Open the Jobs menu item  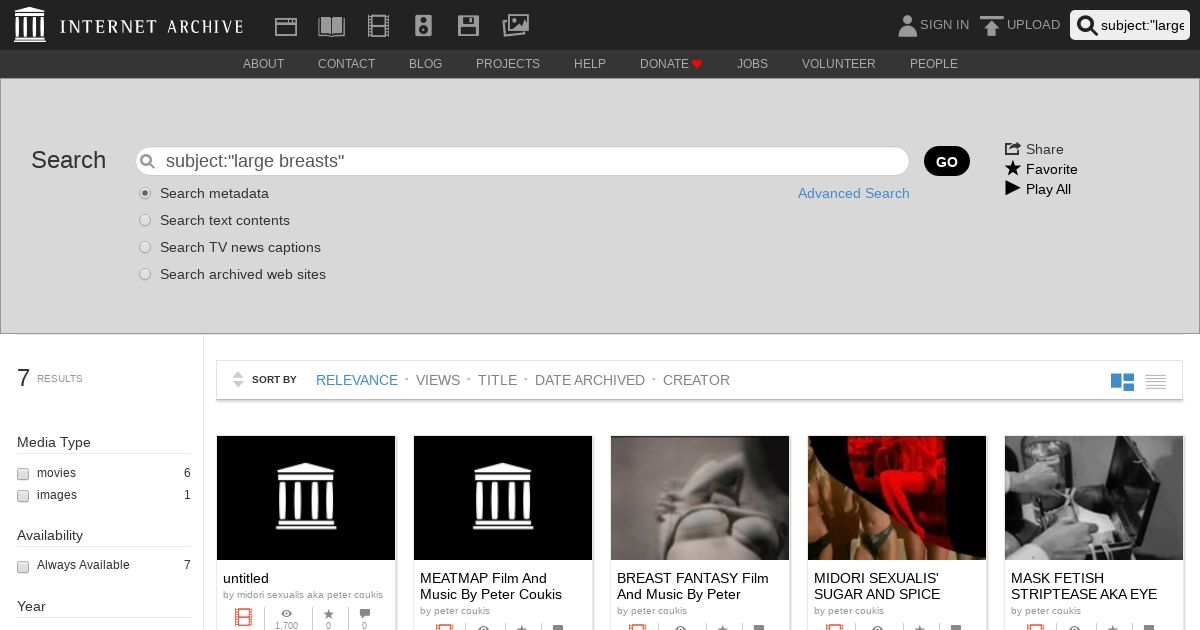coord(752,64)
